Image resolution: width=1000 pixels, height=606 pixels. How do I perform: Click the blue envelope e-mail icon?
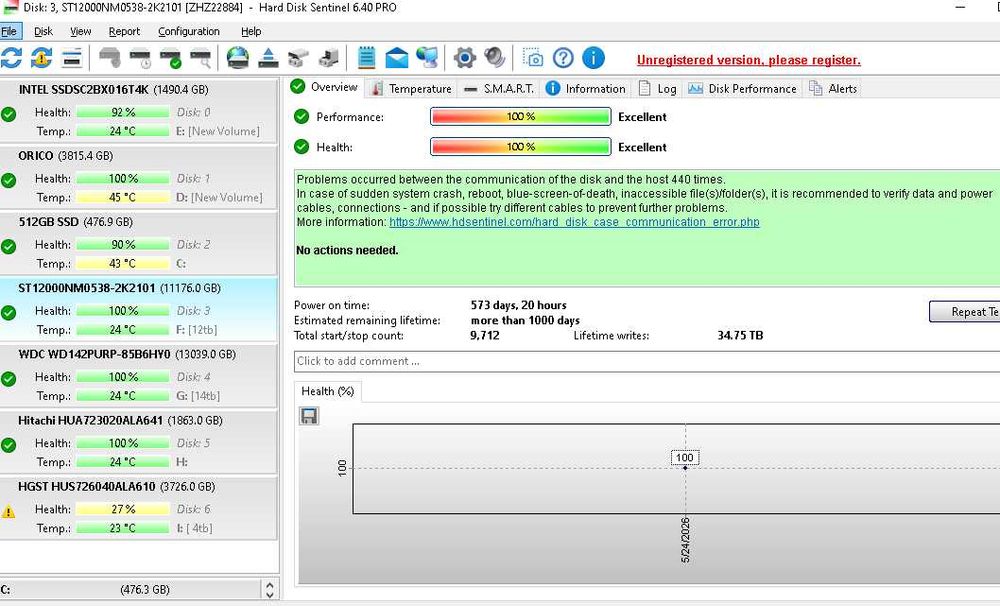[397, 58]
